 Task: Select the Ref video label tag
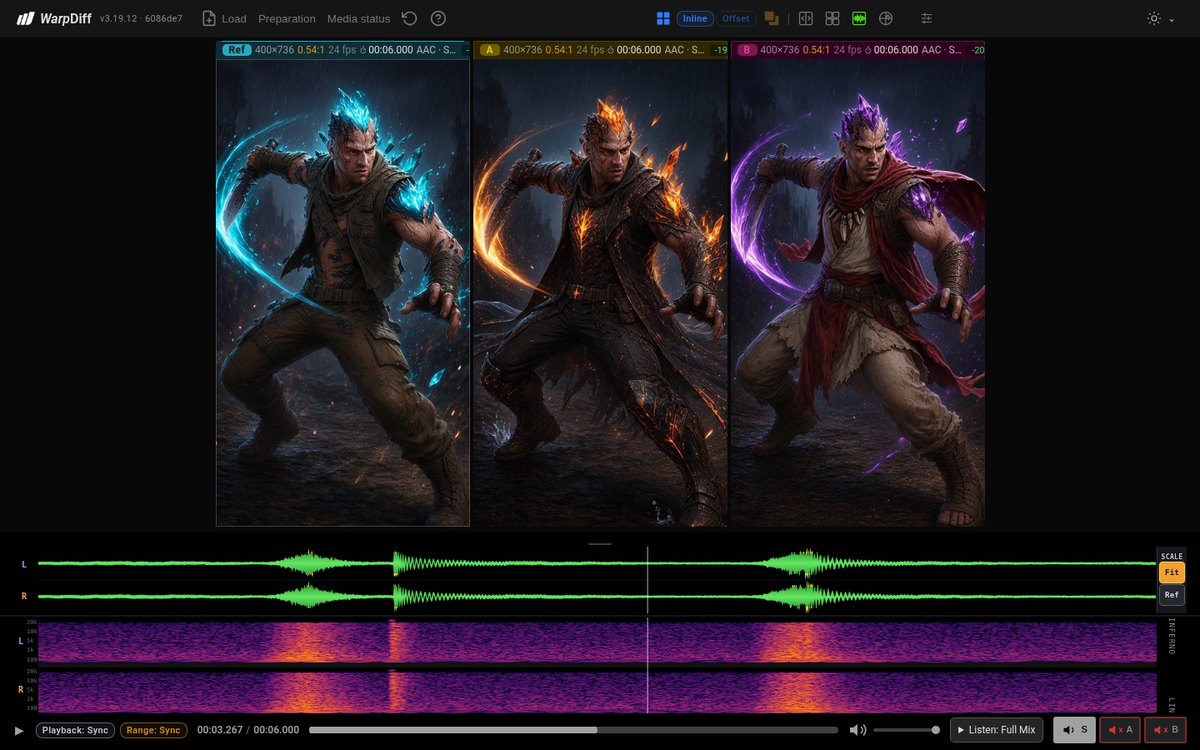pos(236,50)
